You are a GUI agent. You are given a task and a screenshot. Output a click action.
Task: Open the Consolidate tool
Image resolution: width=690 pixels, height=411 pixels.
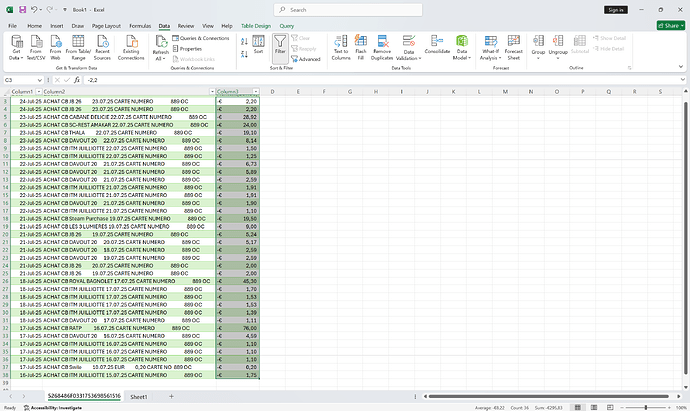click(x=437, y=44)
